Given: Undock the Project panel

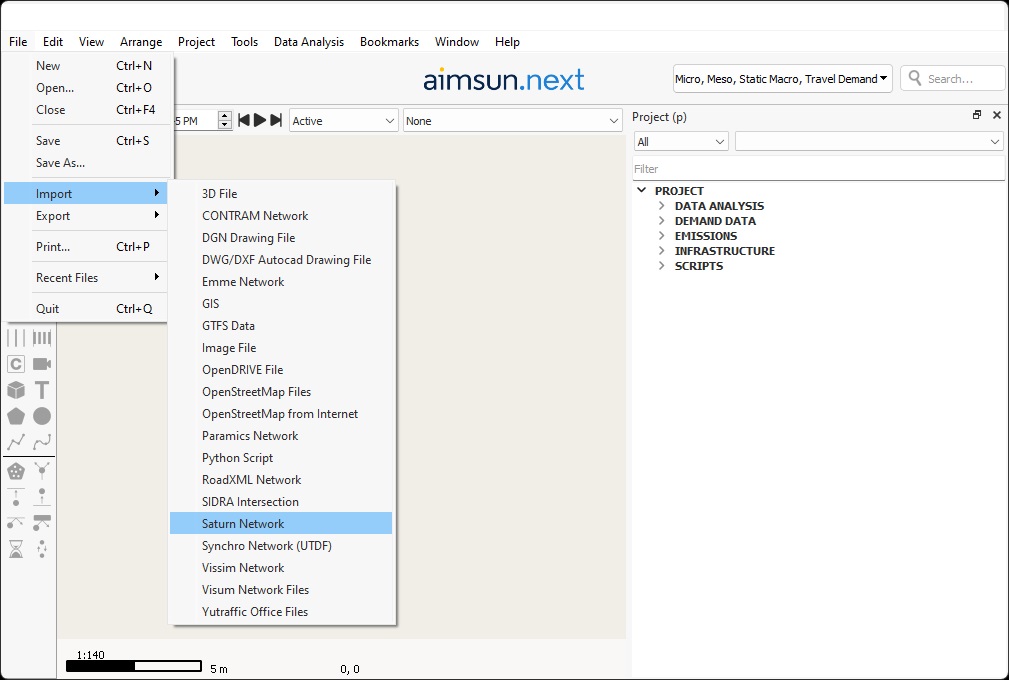Looking at the screenshot, I should point(977,115).
